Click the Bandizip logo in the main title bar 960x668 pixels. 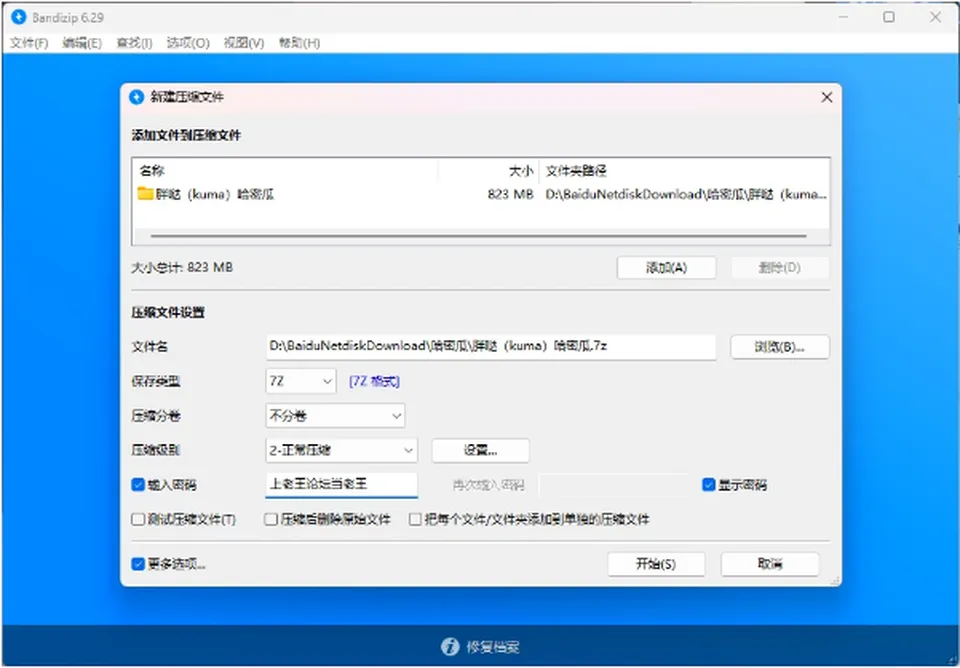click(19, 17)
